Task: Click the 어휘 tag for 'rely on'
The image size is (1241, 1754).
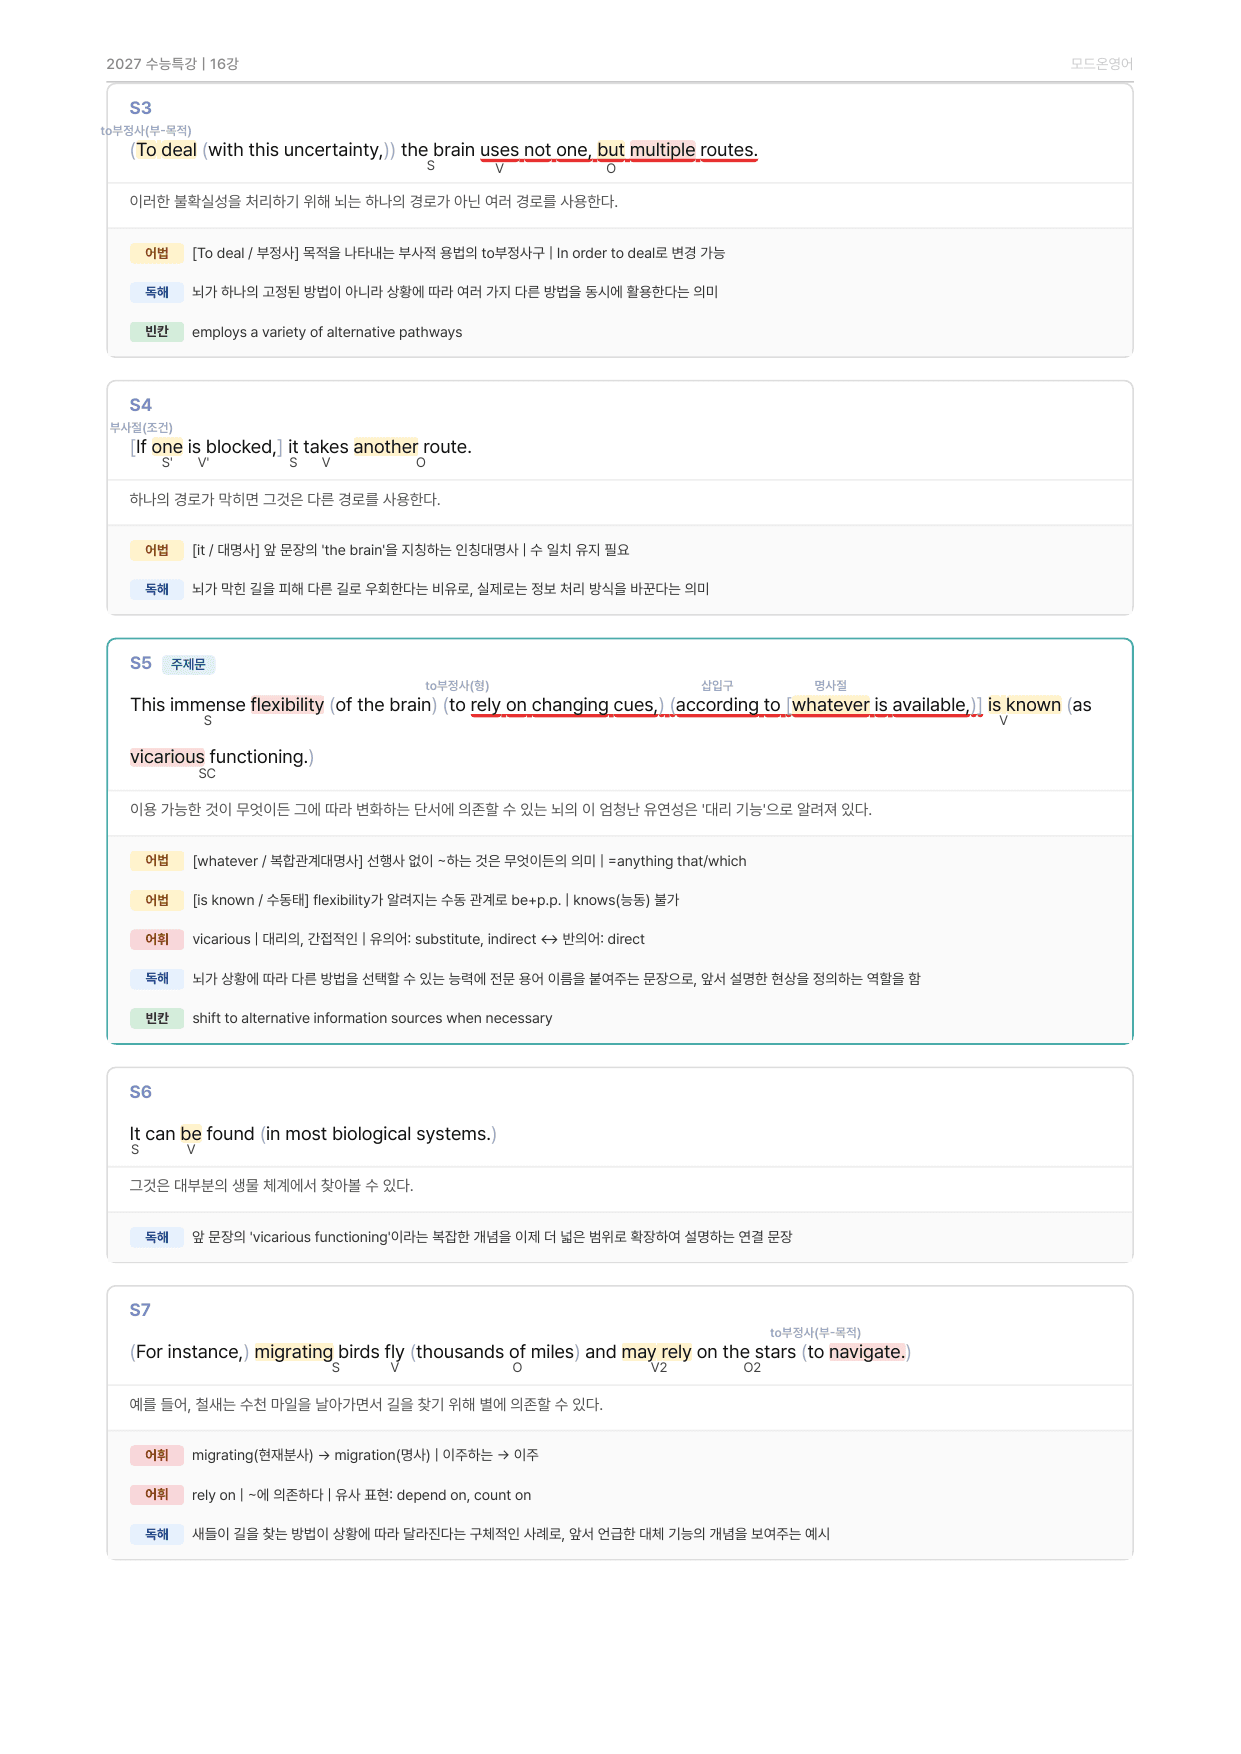Action: [x=156, y=1495]
